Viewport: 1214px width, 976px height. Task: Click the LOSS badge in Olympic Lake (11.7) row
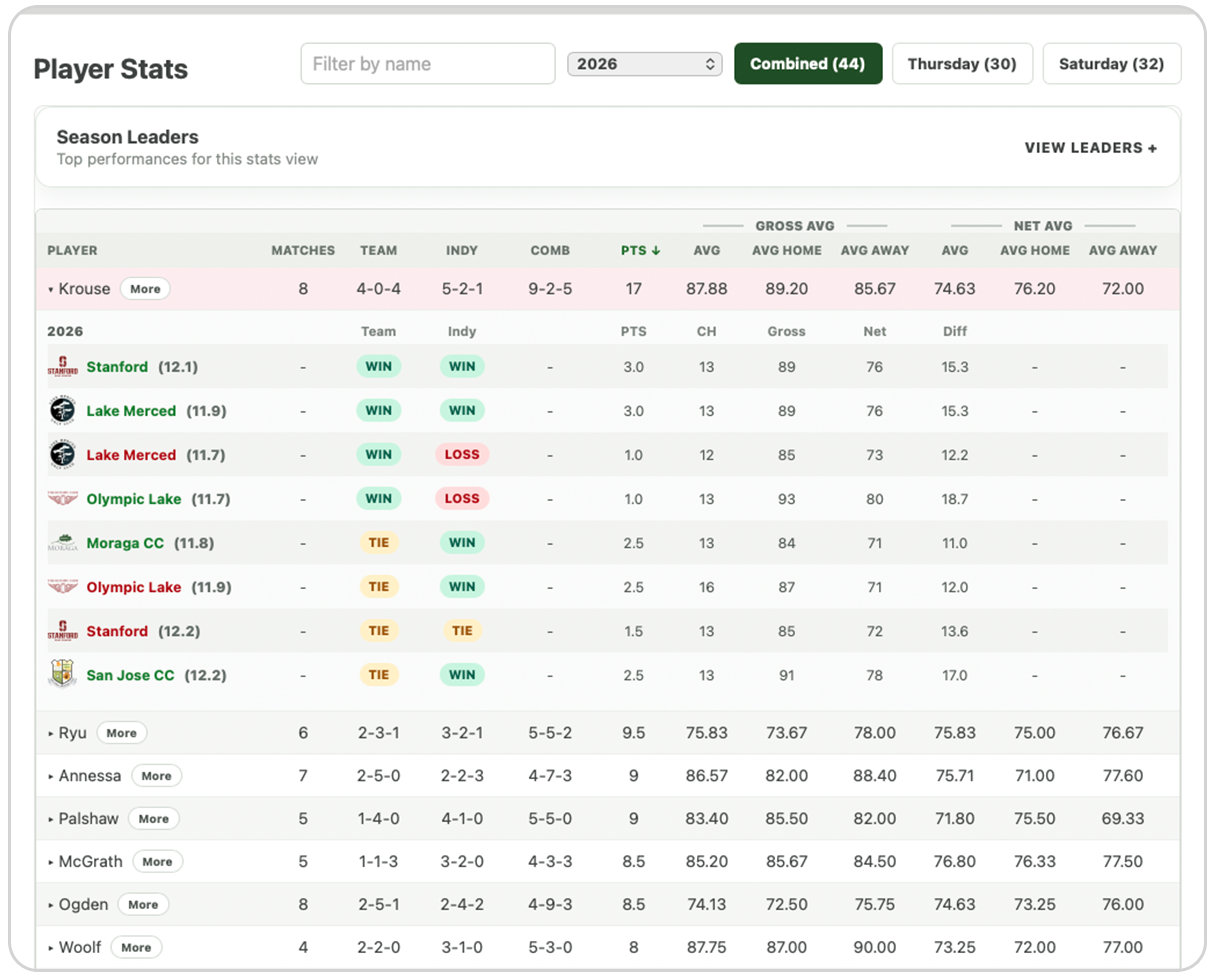462,499
